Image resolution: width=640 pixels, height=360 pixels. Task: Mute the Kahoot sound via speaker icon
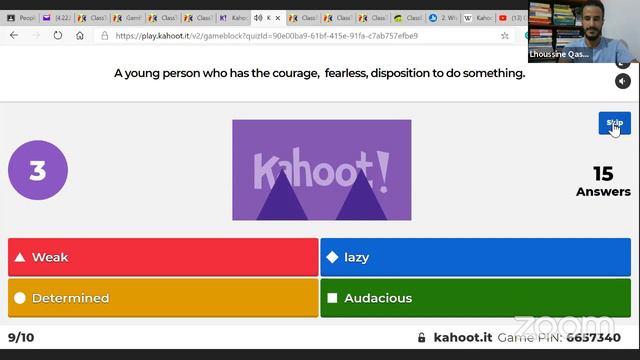point(622,81)
